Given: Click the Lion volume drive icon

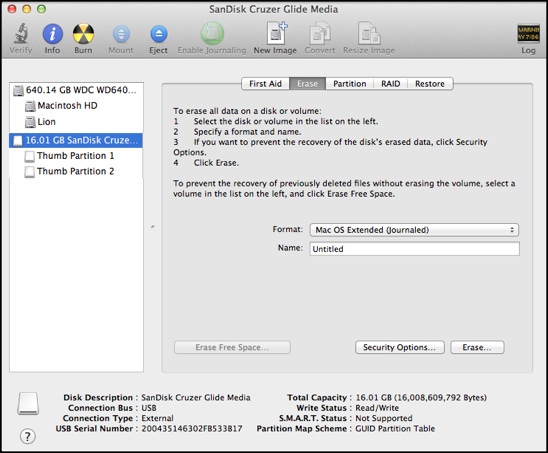Looking at the screenshot, I should pyautogui.click(x=30, y=122).
